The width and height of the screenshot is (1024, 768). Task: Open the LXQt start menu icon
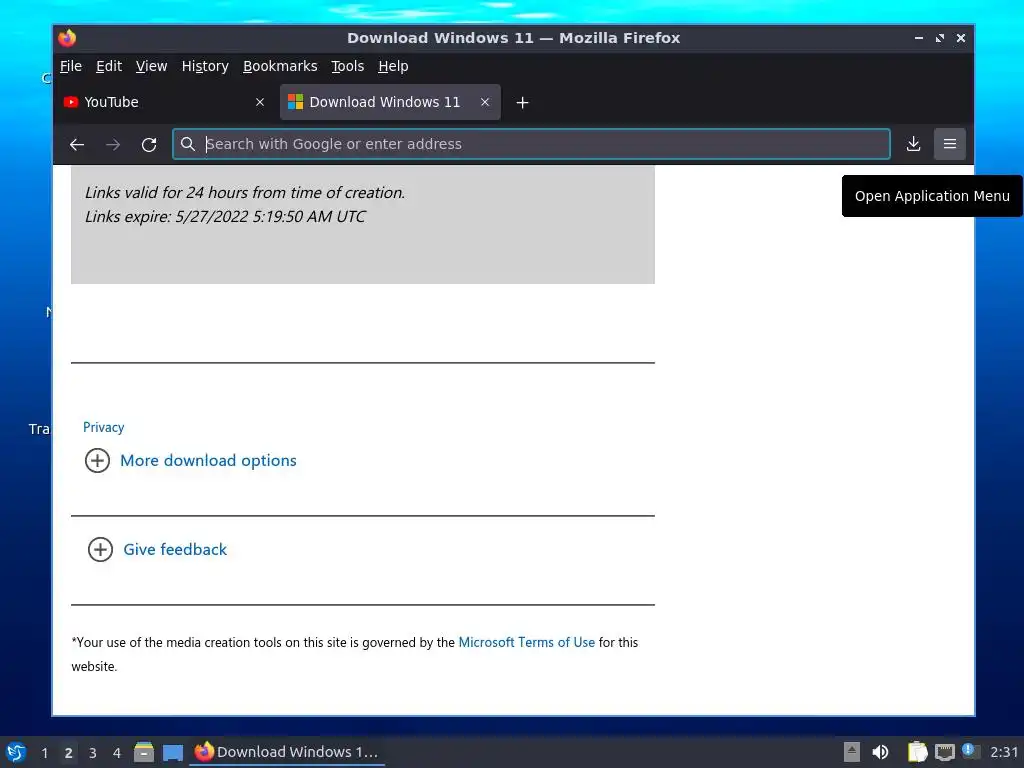(15, 752)
